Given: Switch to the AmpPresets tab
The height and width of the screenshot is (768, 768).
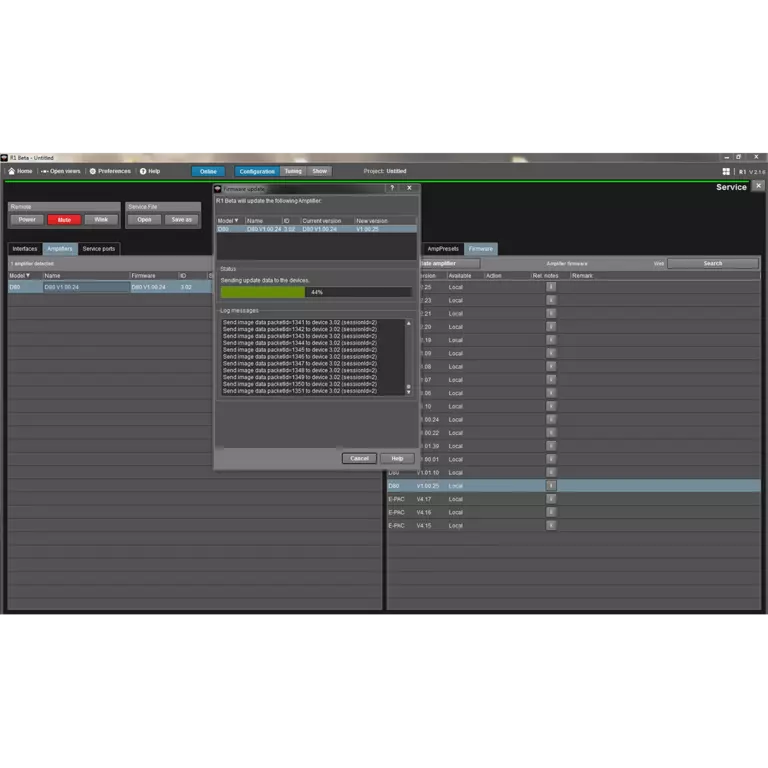Looking at the screenshot, I should pyautogui.click(x=443, y=249).
